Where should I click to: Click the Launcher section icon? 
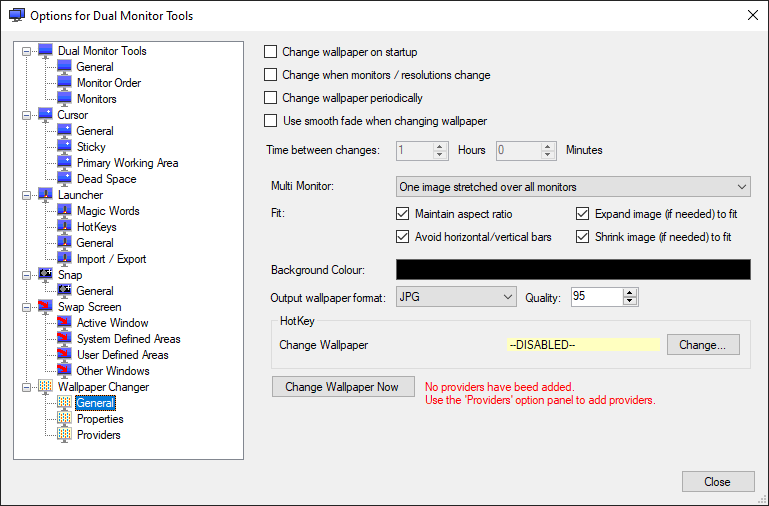[46, 195]
